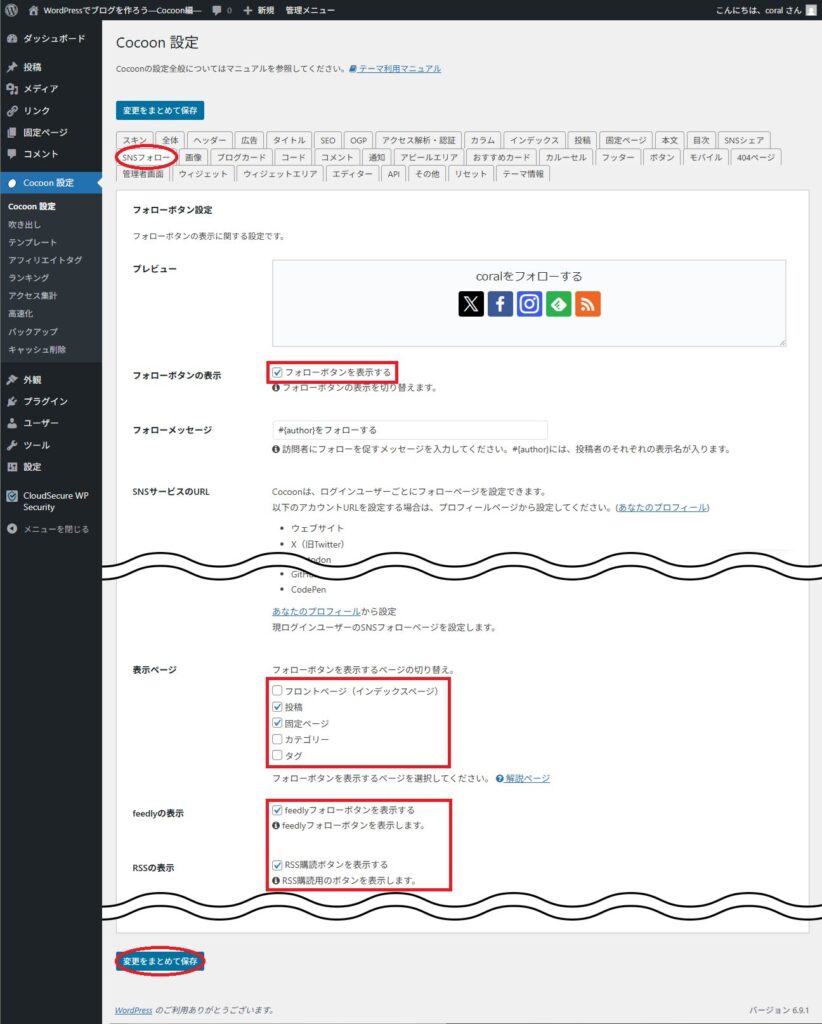The height and width of the screenshot is (1024, 822).
Task: Click the comments bubble icon in the admin bar
Action: coord(216,11)
